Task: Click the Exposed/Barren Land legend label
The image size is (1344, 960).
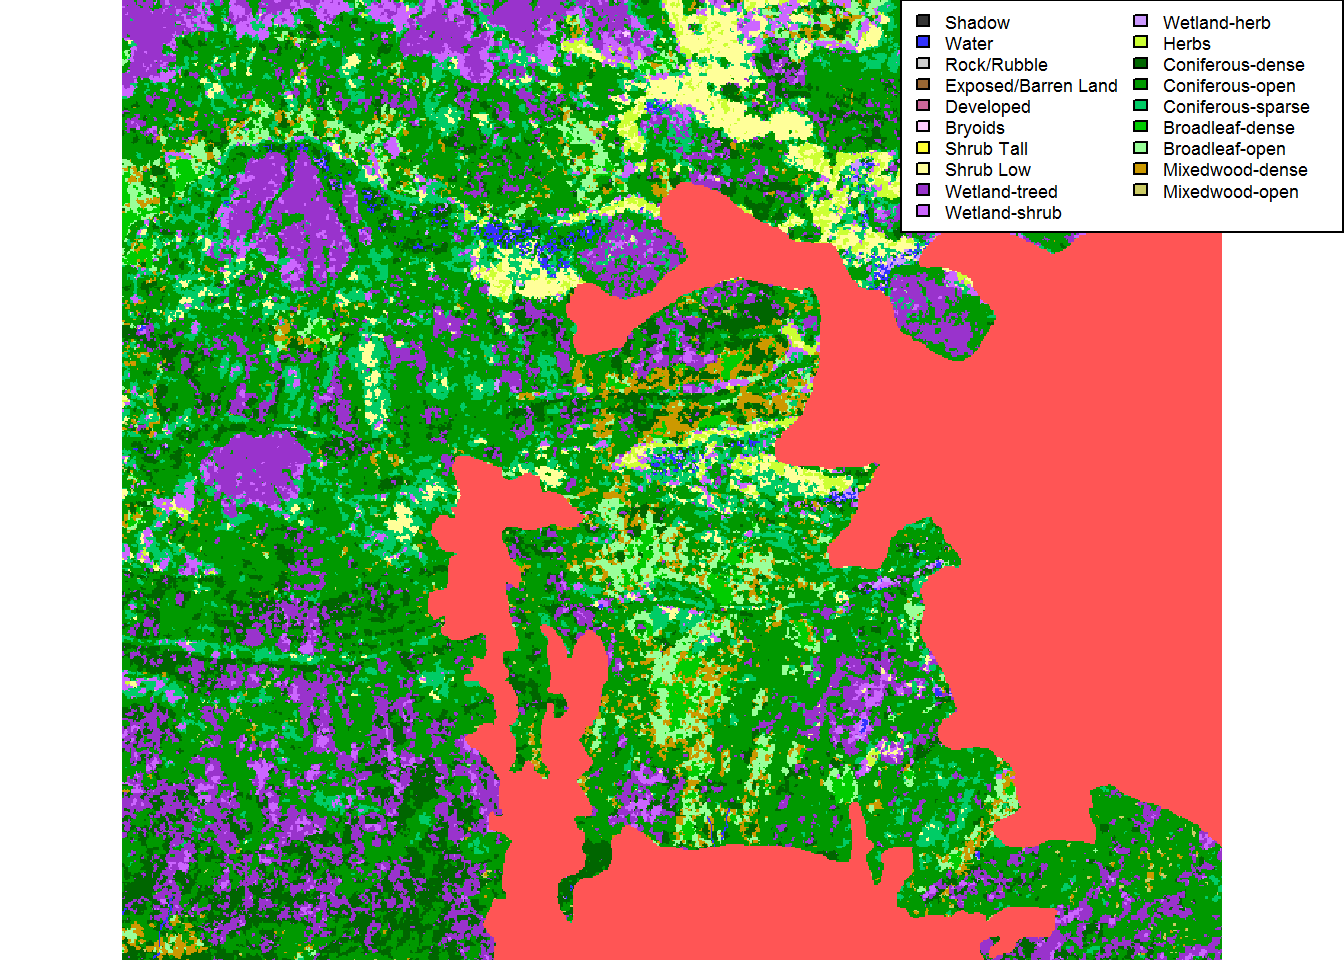Action: tap(1030, 86)
